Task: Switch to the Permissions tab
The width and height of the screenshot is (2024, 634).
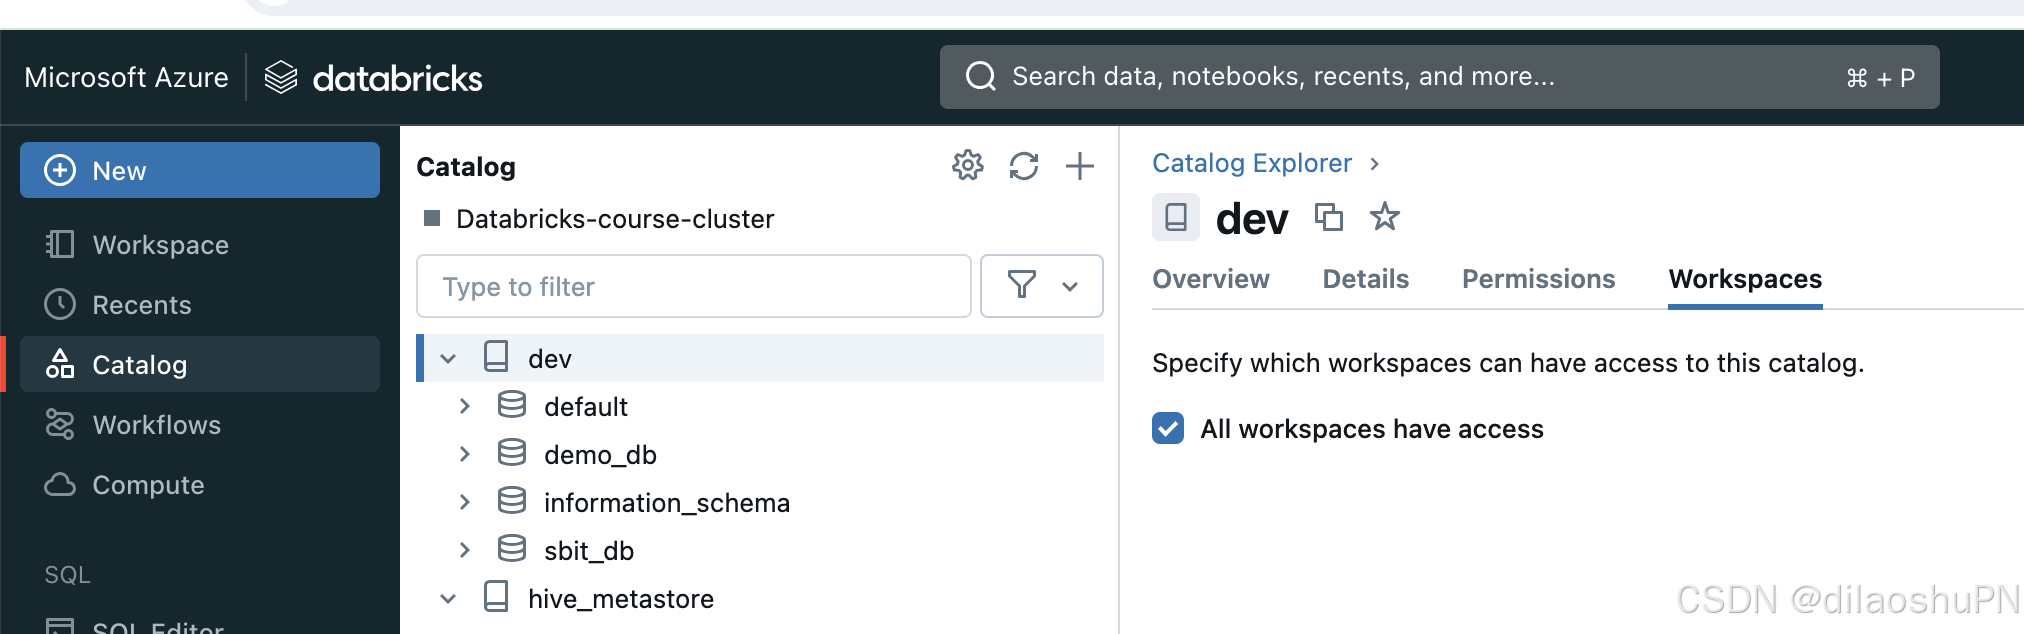Action: click(1538, 279)
